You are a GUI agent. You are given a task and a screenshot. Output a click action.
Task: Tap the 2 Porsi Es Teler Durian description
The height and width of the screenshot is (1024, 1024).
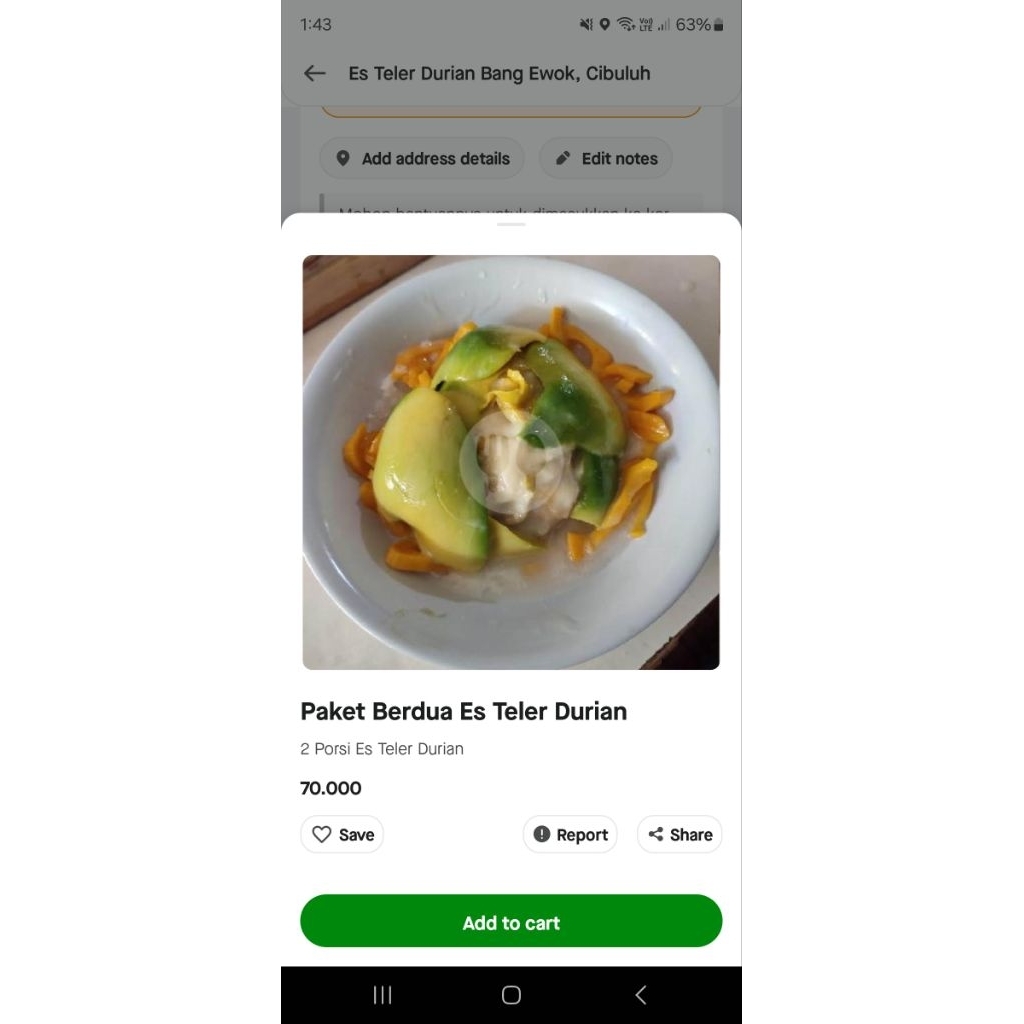[x=382, y=749]
